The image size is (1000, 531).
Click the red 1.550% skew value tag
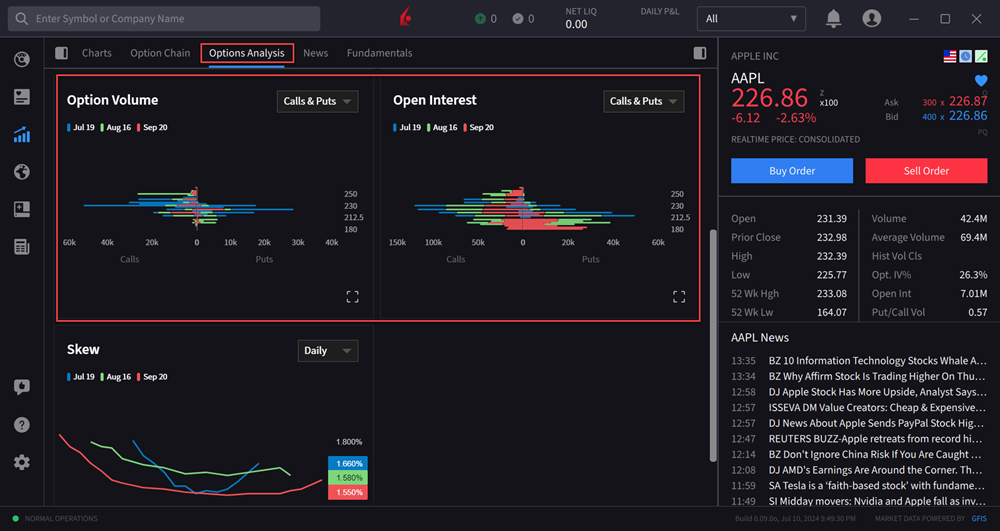tap(348, 492)
